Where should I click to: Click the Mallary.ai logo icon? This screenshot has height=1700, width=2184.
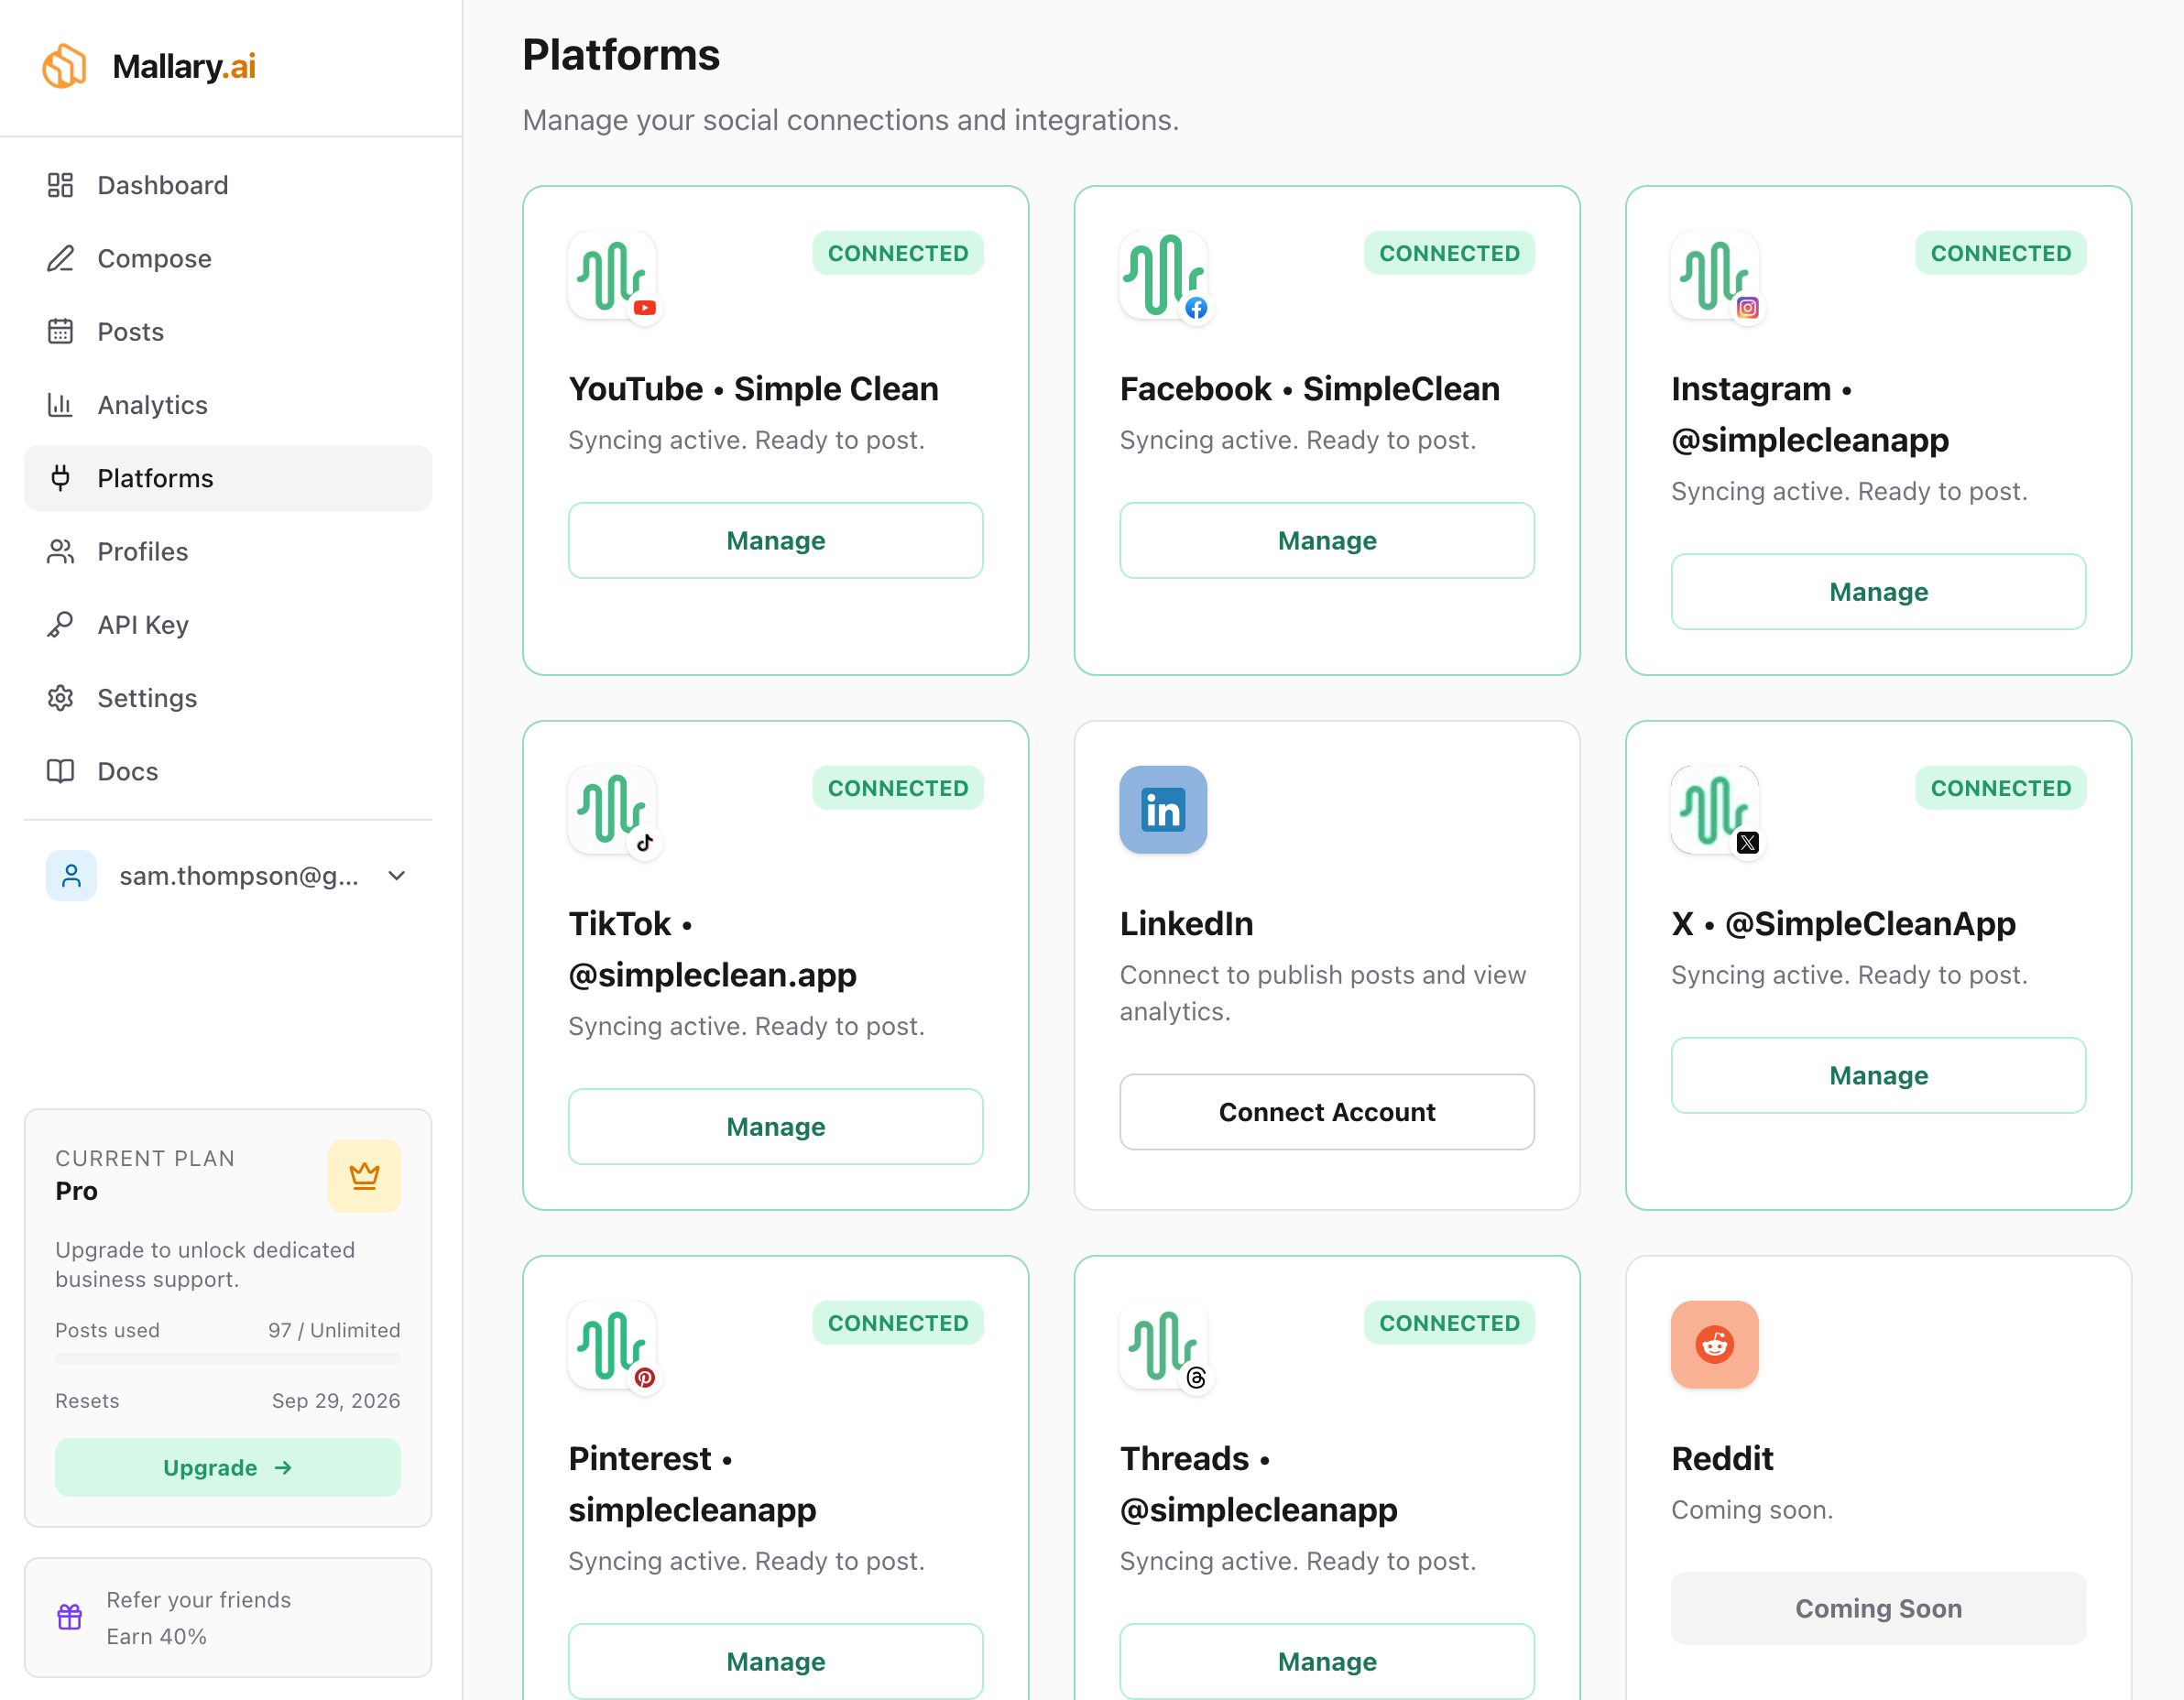[65, 66]
